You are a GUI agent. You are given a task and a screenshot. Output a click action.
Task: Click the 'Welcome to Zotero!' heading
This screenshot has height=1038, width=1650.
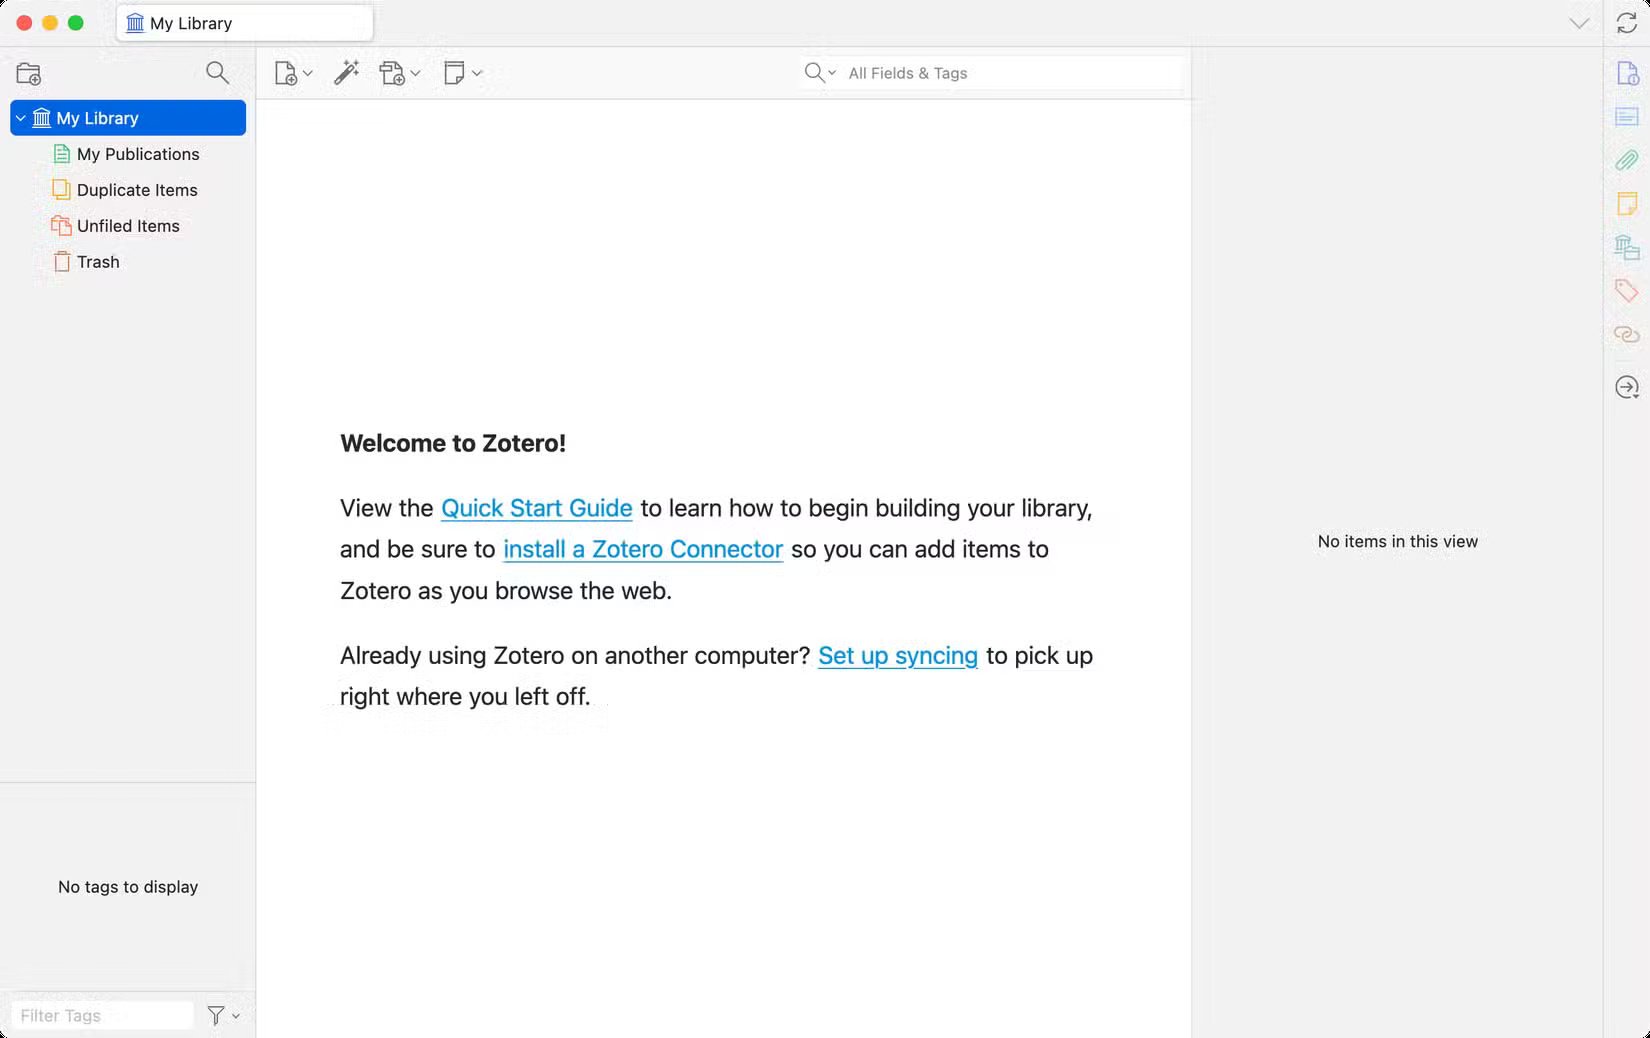tap(453, 443)
